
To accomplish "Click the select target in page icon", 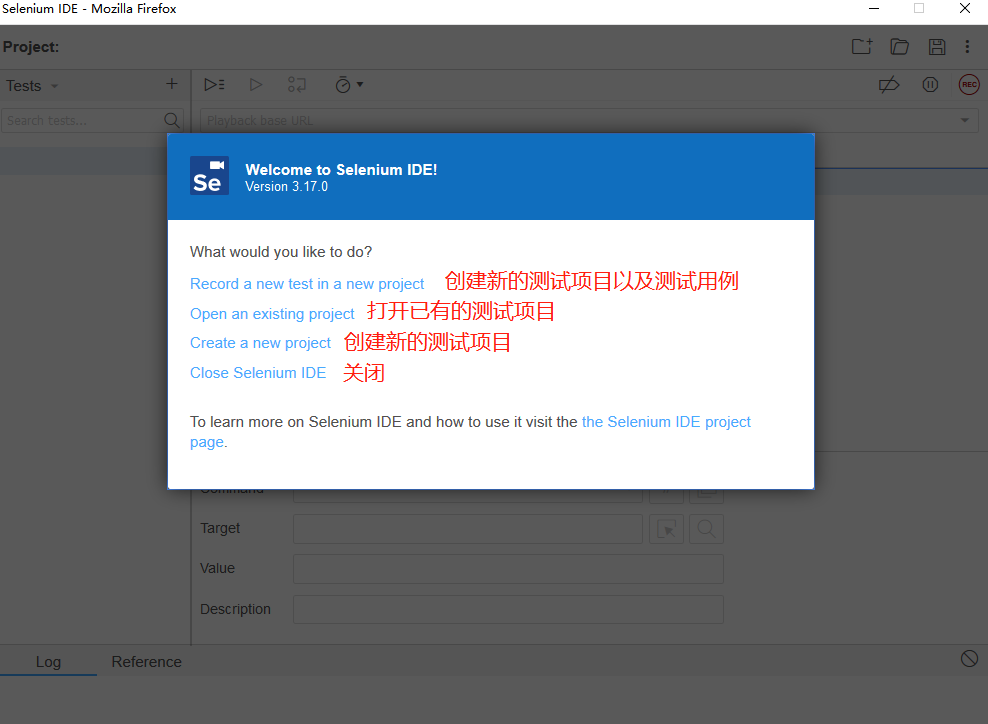I will (667, 529).
